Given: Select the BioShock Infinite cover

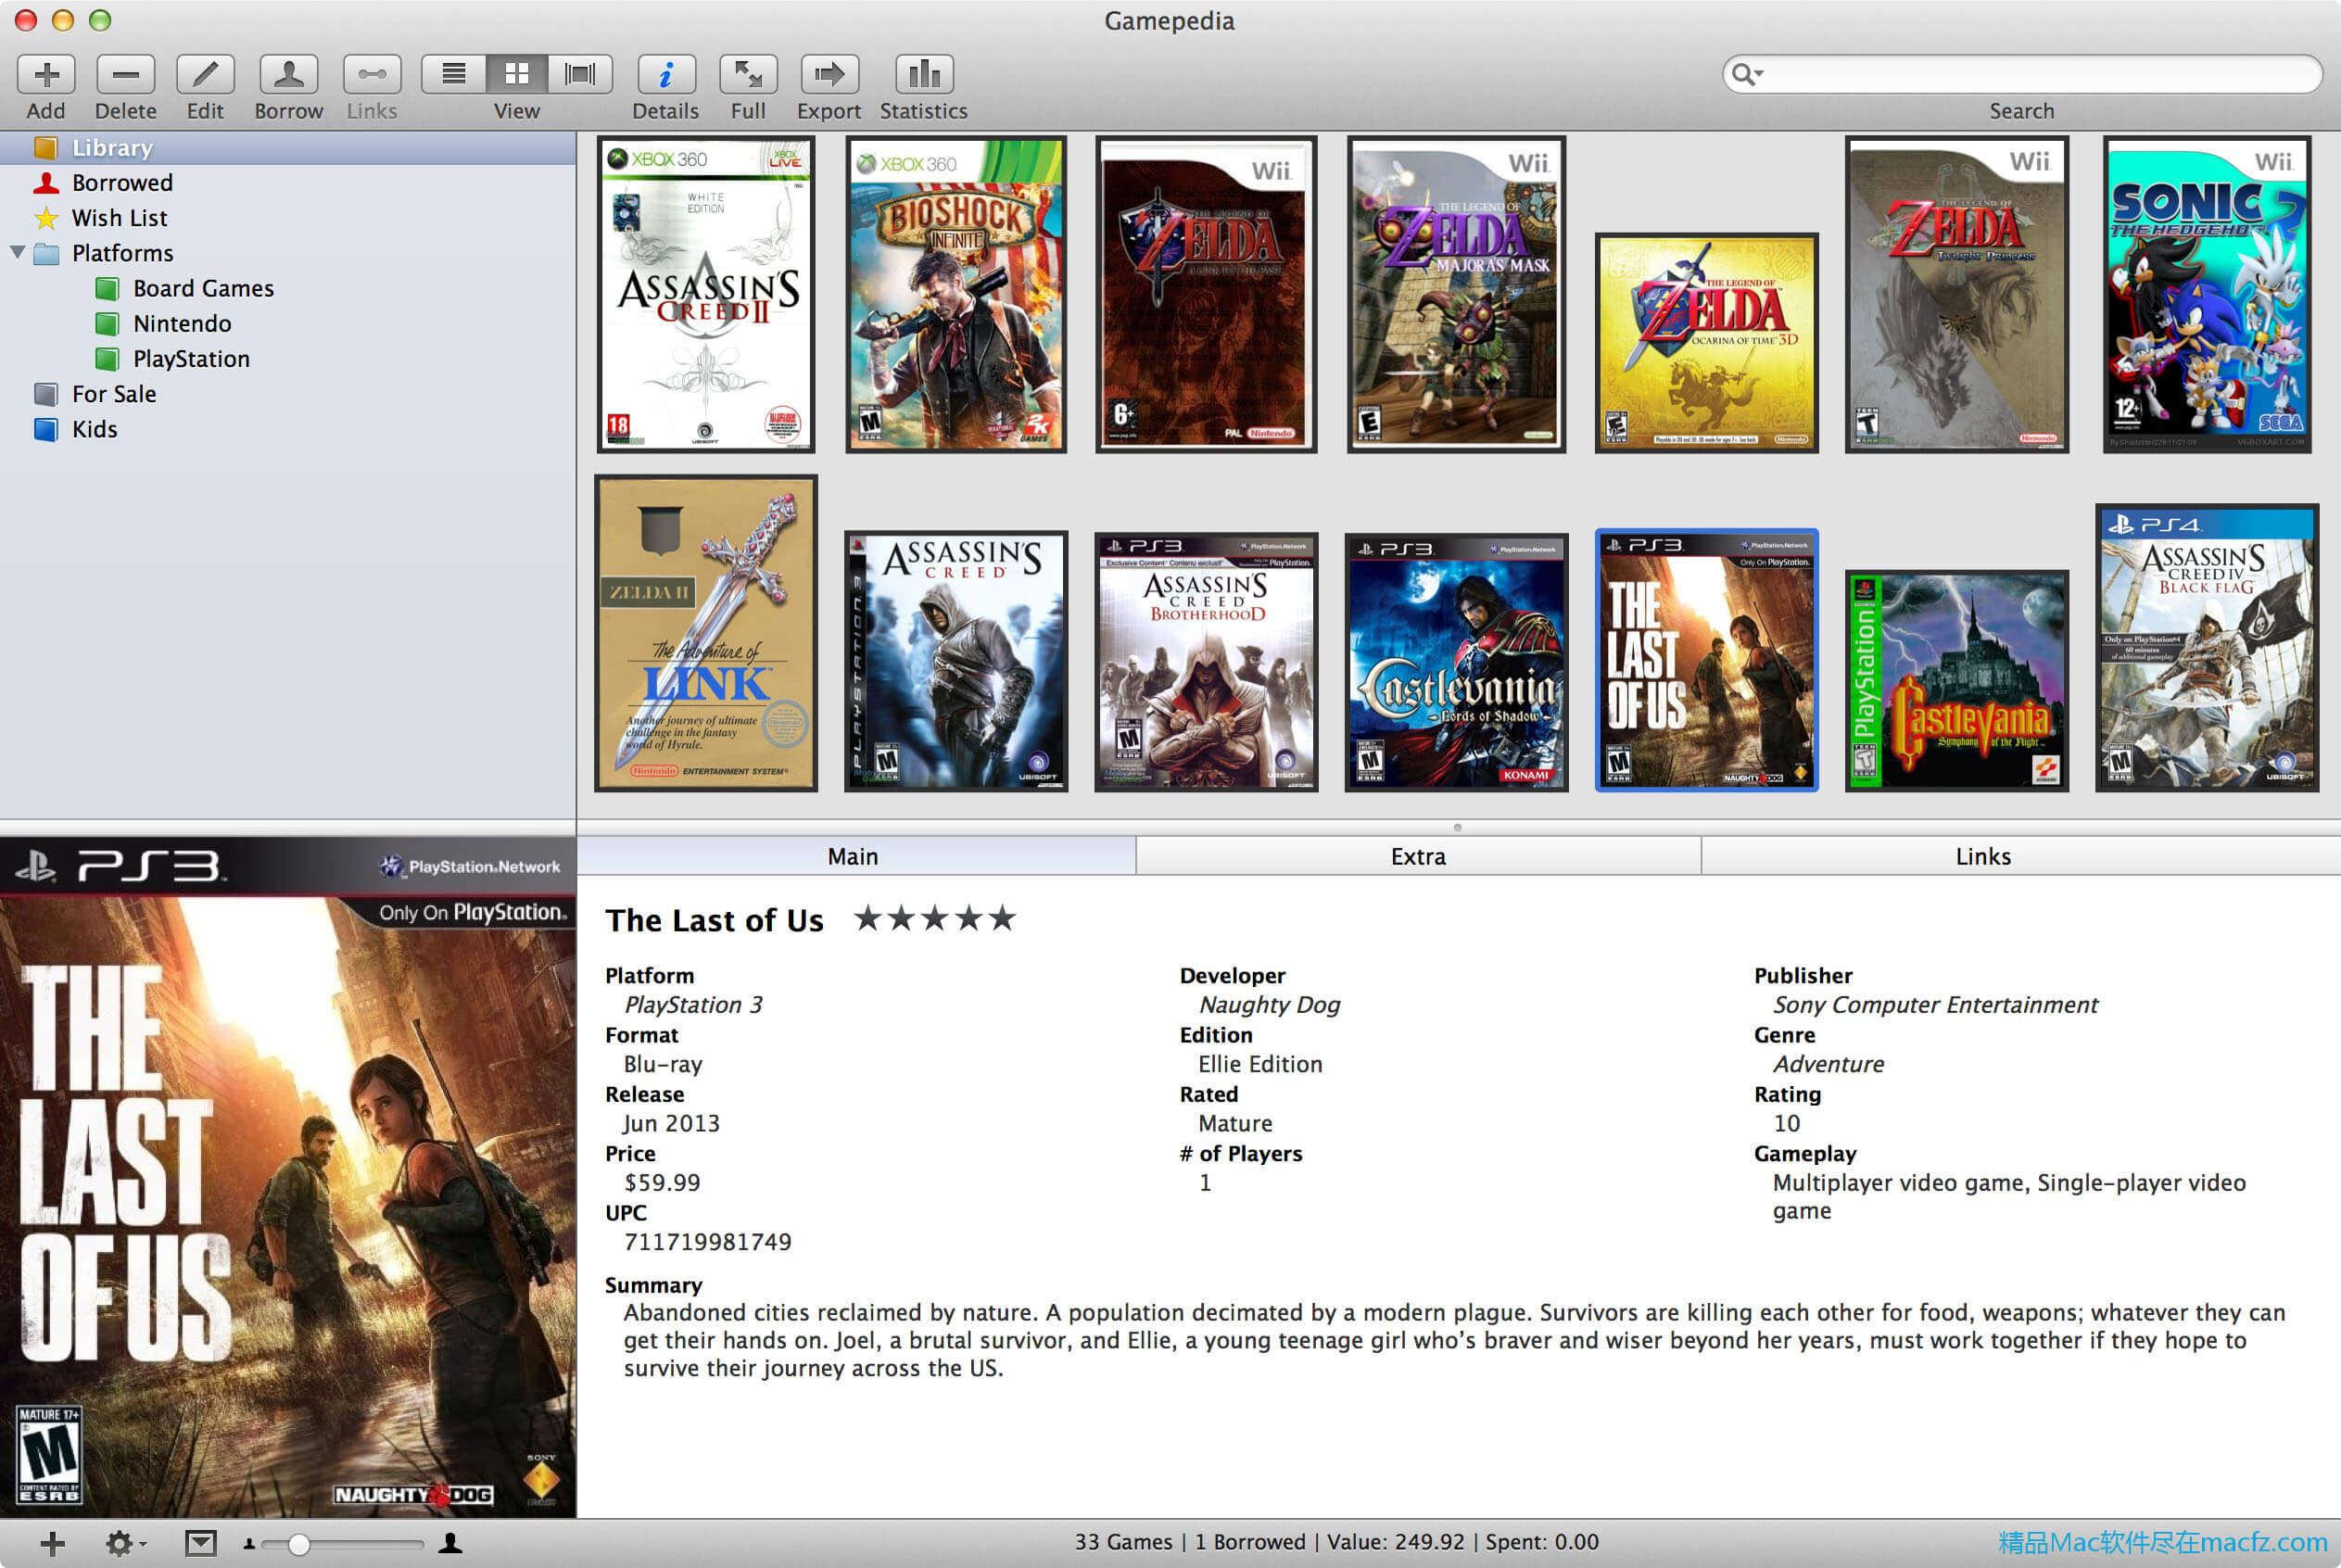Looking at the screenshot, I should [956, 295].
